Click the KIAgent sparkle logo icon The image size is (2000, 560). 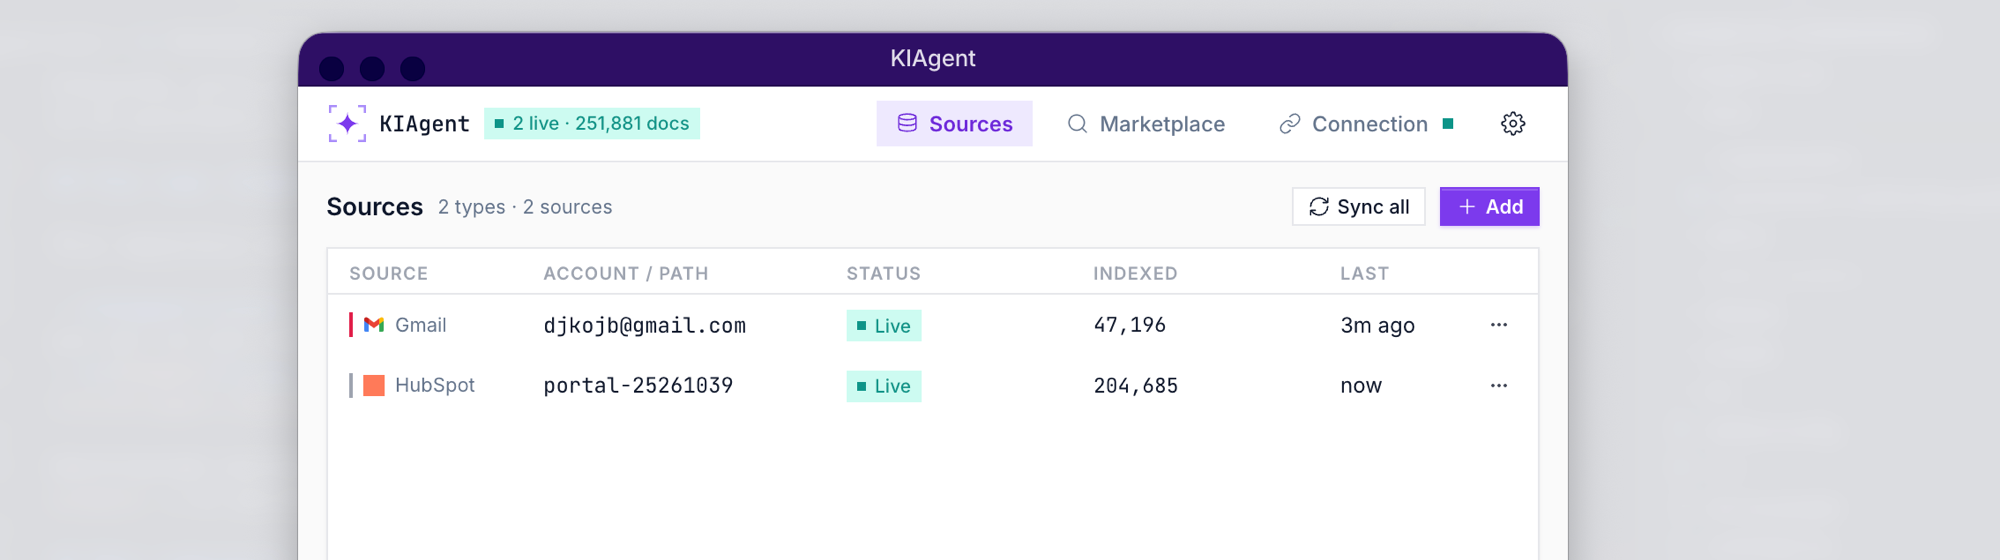tap(347, 123)
